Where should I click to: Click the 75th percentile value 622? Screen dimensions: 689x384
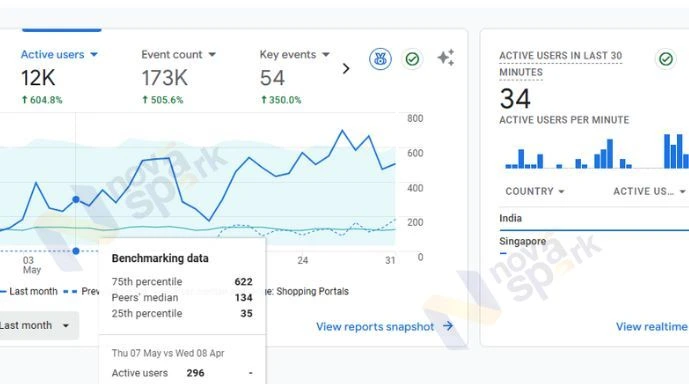(x=243, y=282)
